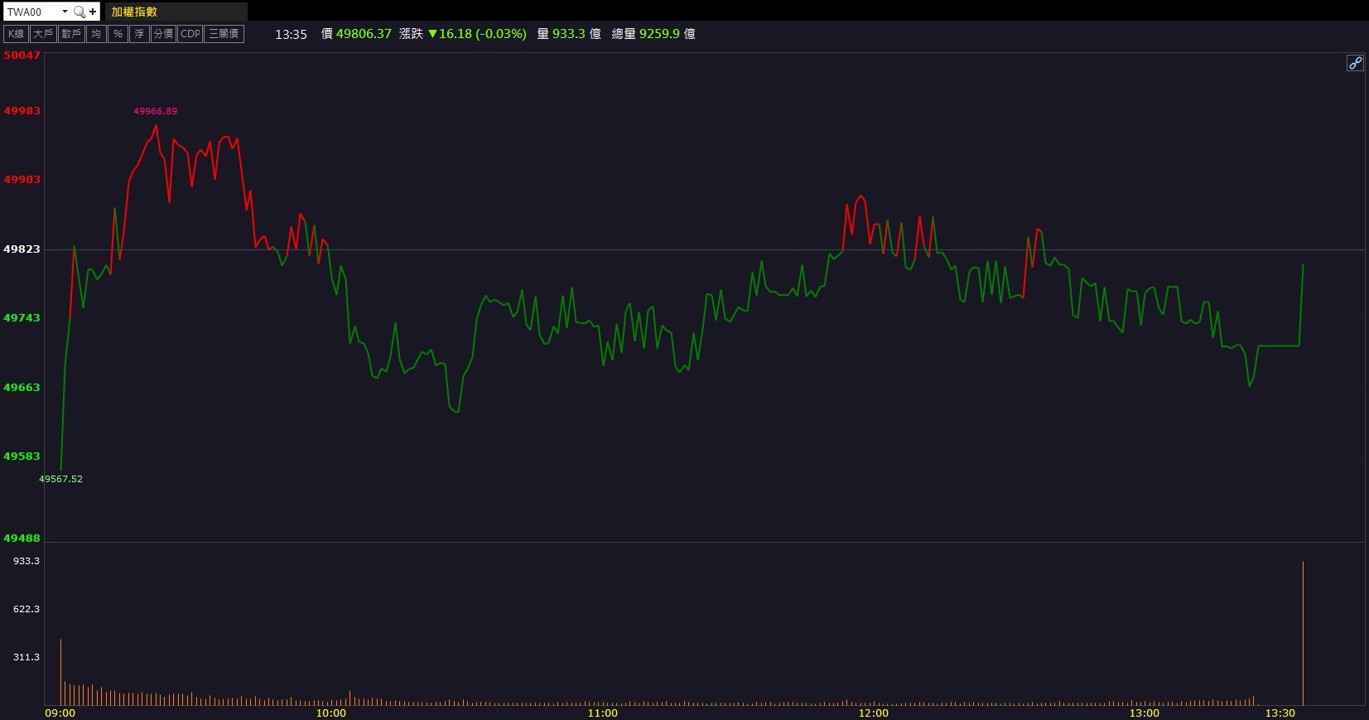Click the 49488 bottom axis label
Screen dimensions: 1369x720
tap(22, 538)
